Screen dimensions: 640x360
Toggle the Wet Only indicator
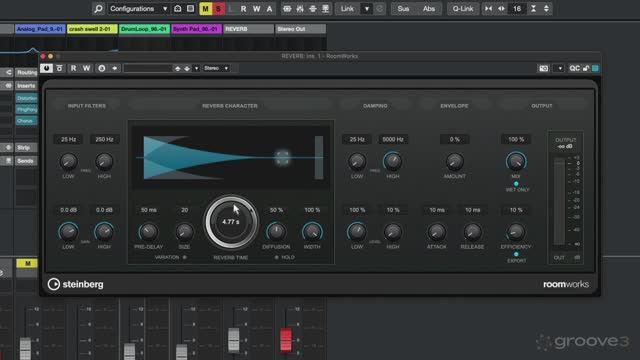[516, 184]
